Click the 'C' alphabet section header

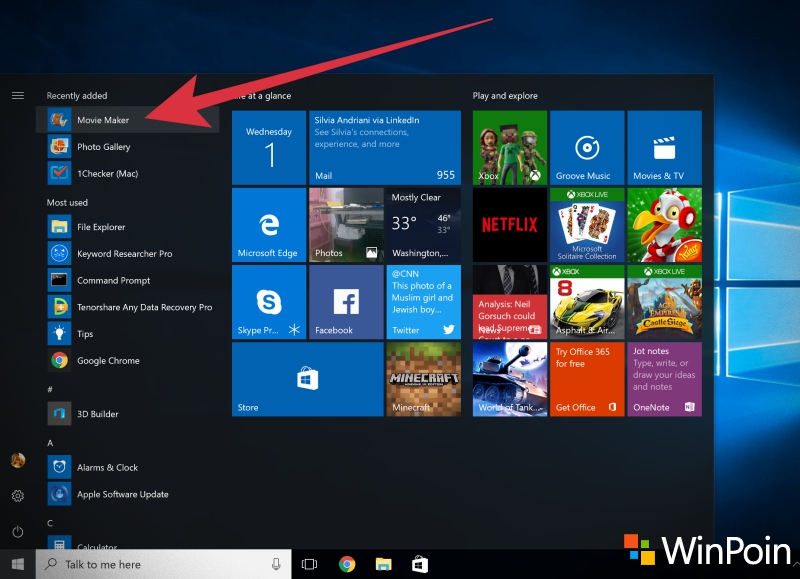(x=50, y=523)
